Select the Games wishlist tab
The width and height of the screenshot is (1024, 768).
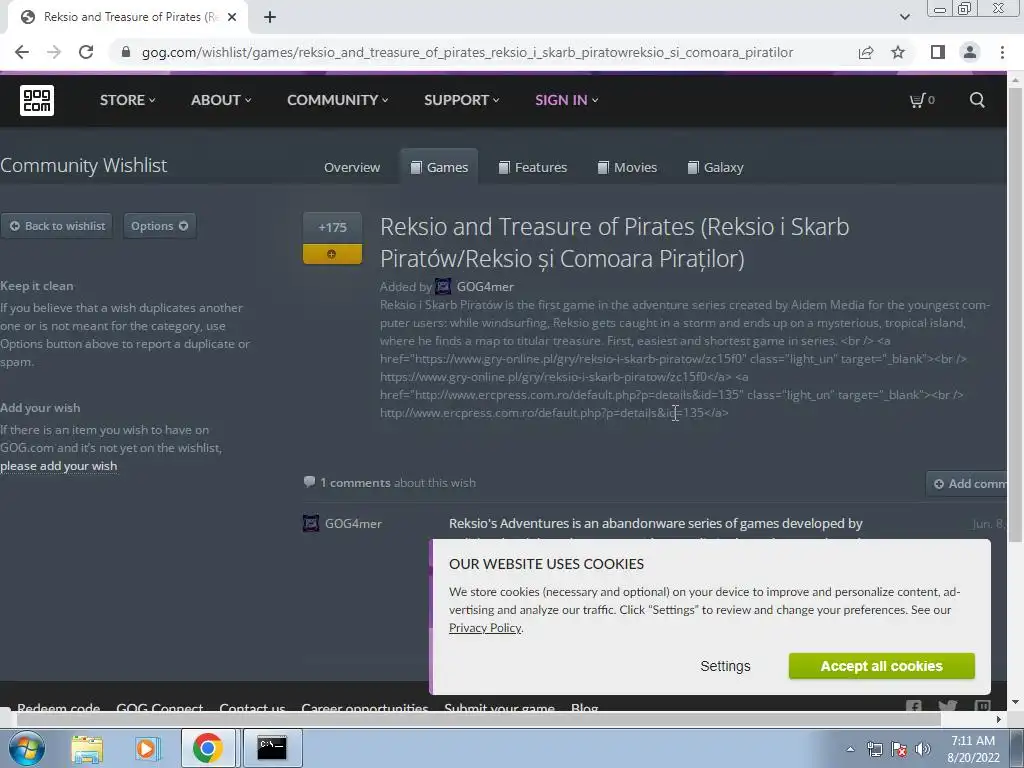click(x=439, y=167)
